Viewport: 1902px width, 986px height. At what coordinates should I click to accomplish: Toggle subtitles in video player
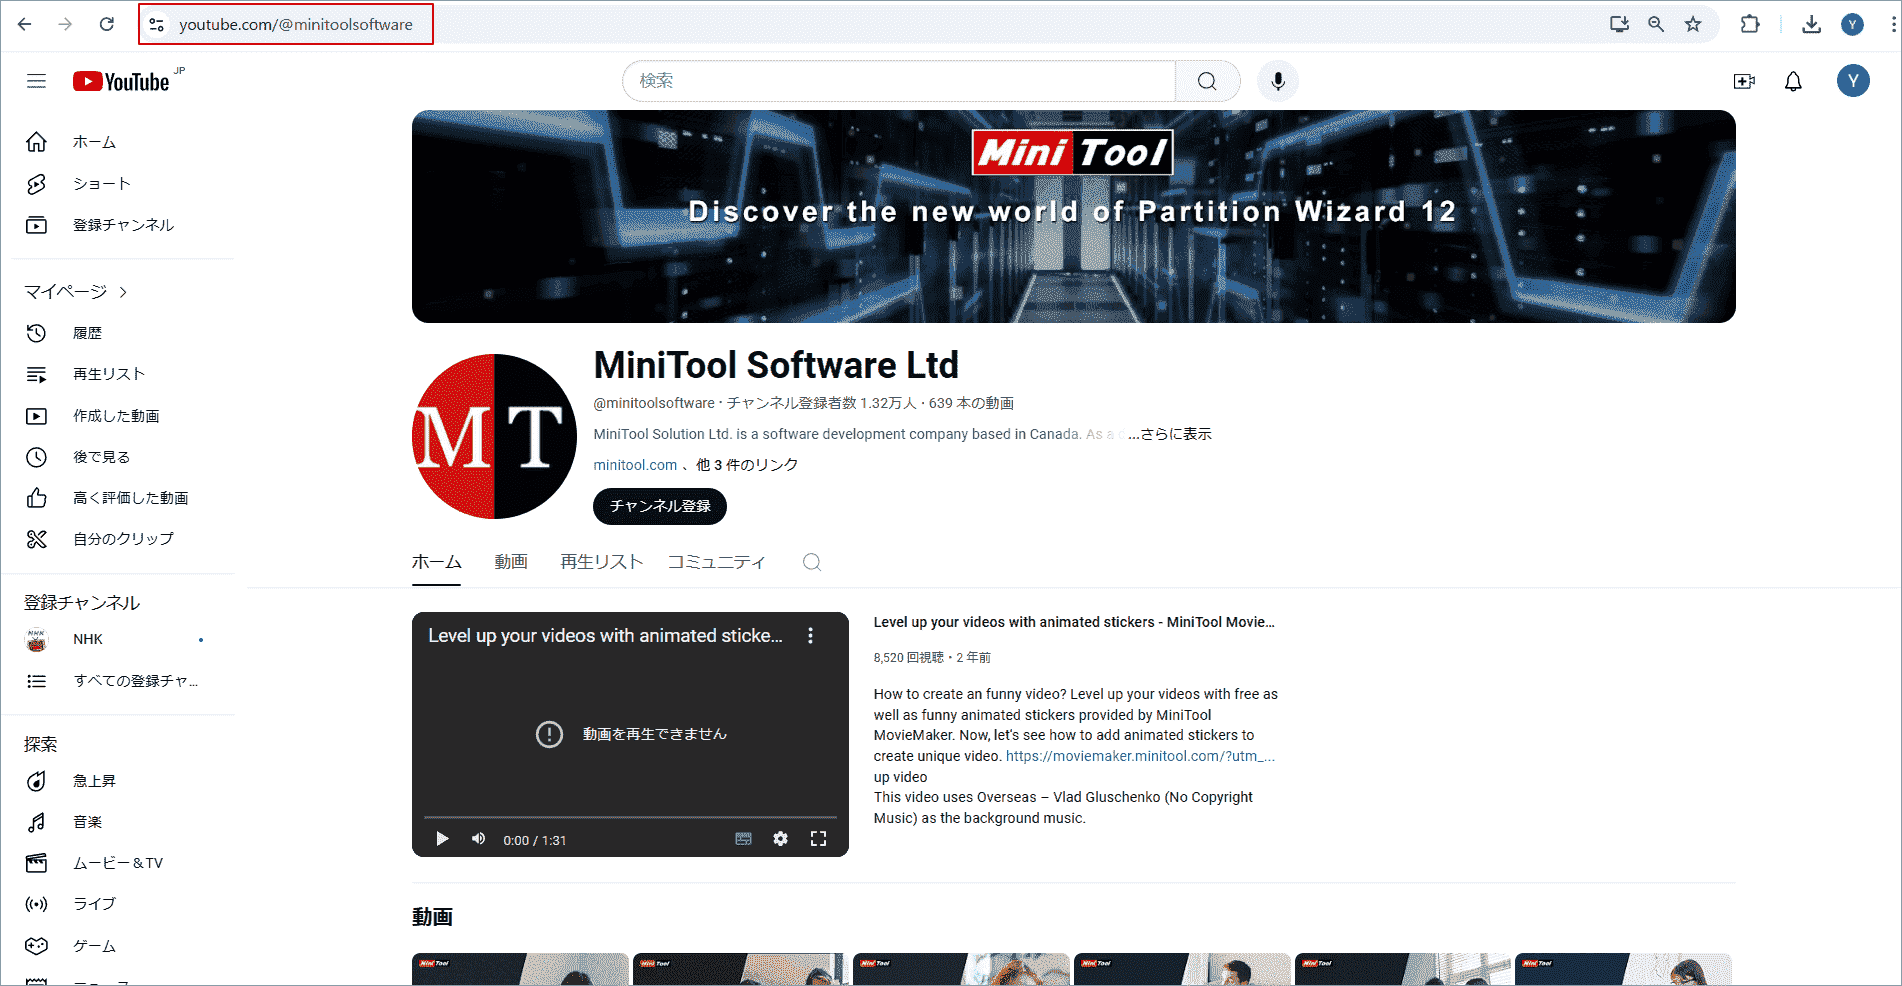tap(743, 839)
